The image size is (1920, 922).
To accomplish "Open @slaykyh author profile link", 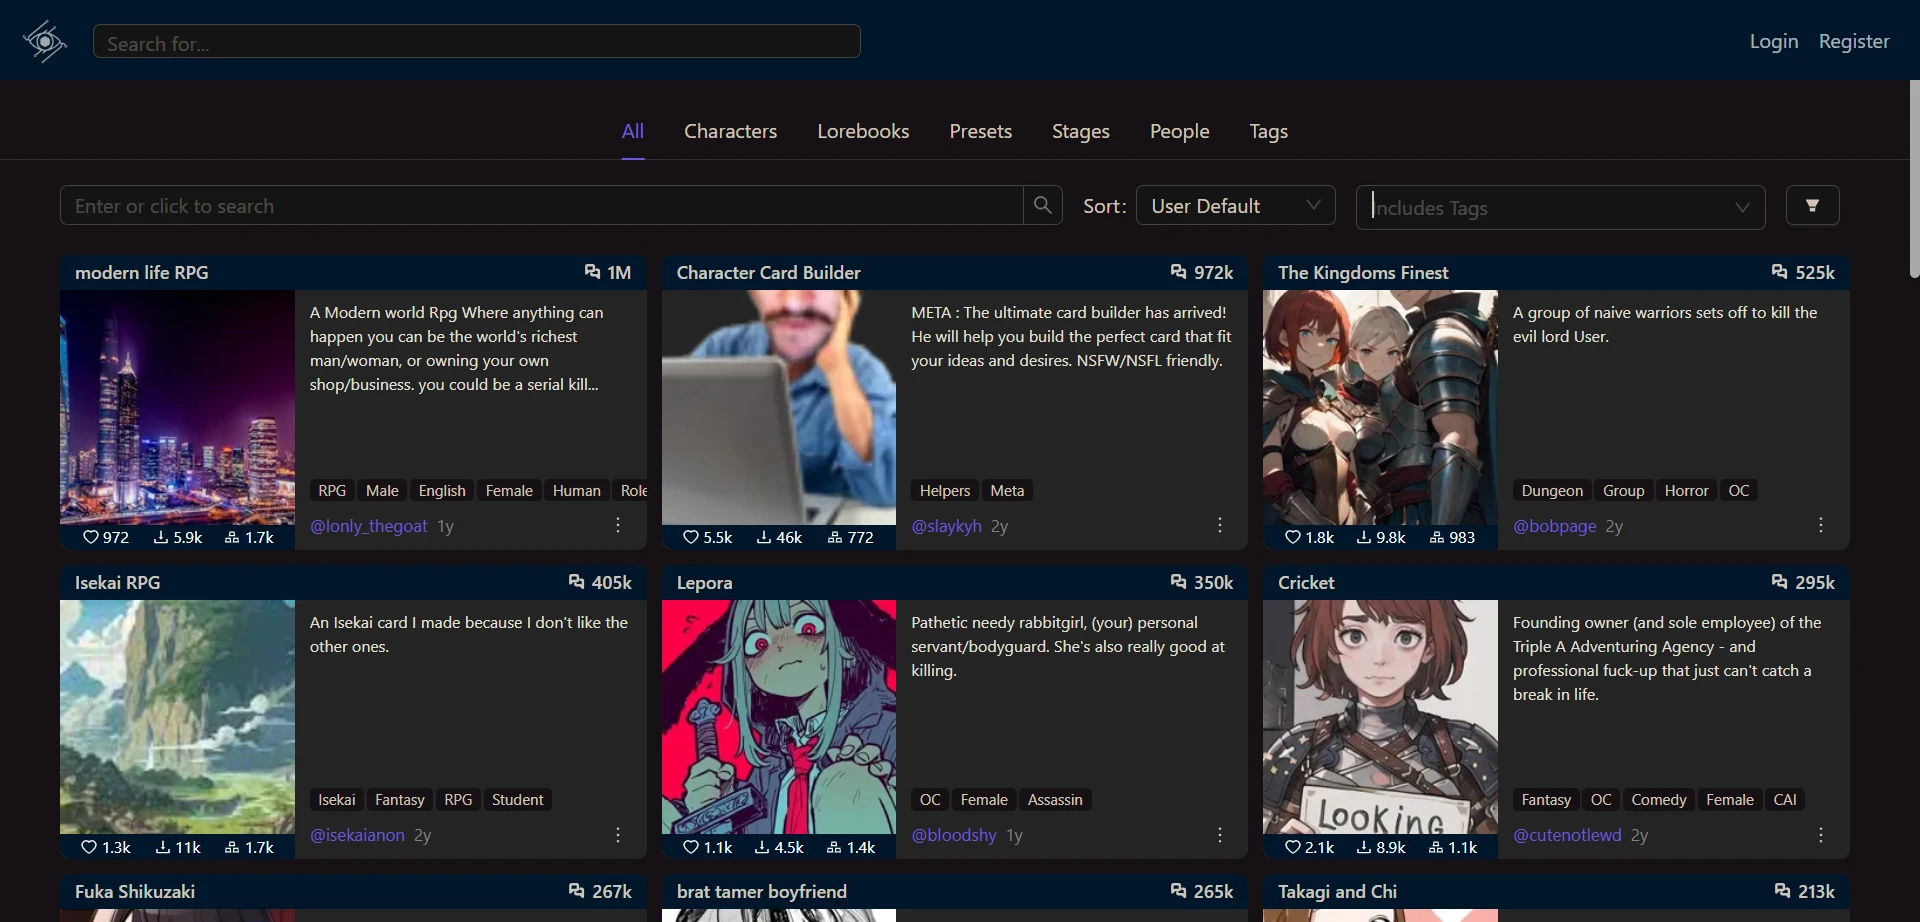I will pos(946,526).
